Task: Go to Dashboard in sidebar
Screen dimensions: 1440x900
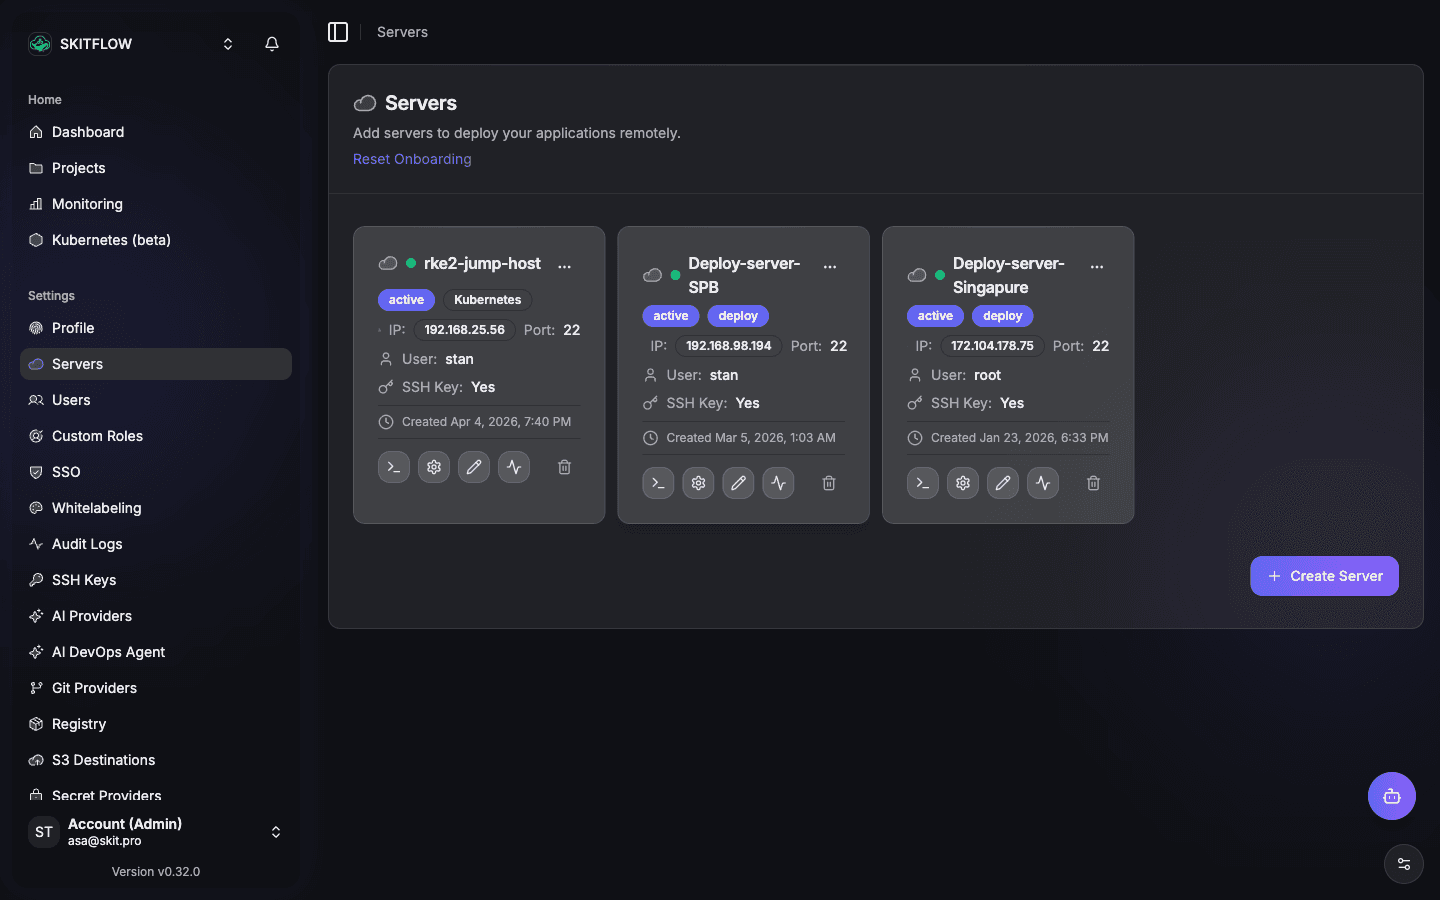Action: (x=156, y=132)
